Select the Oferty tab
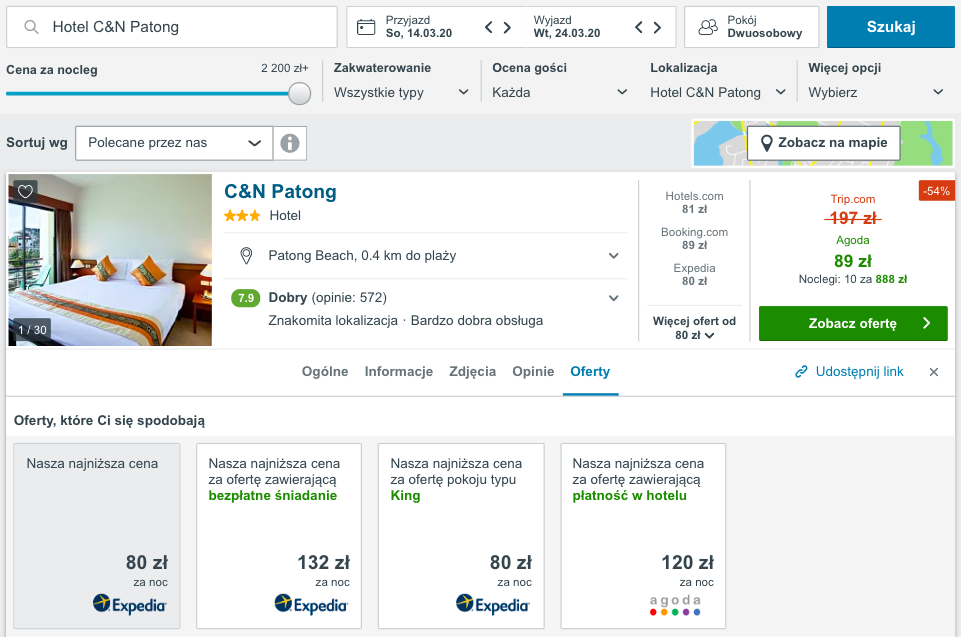Image resolution: width=961 pixels, height=637 pixels. 590,372
